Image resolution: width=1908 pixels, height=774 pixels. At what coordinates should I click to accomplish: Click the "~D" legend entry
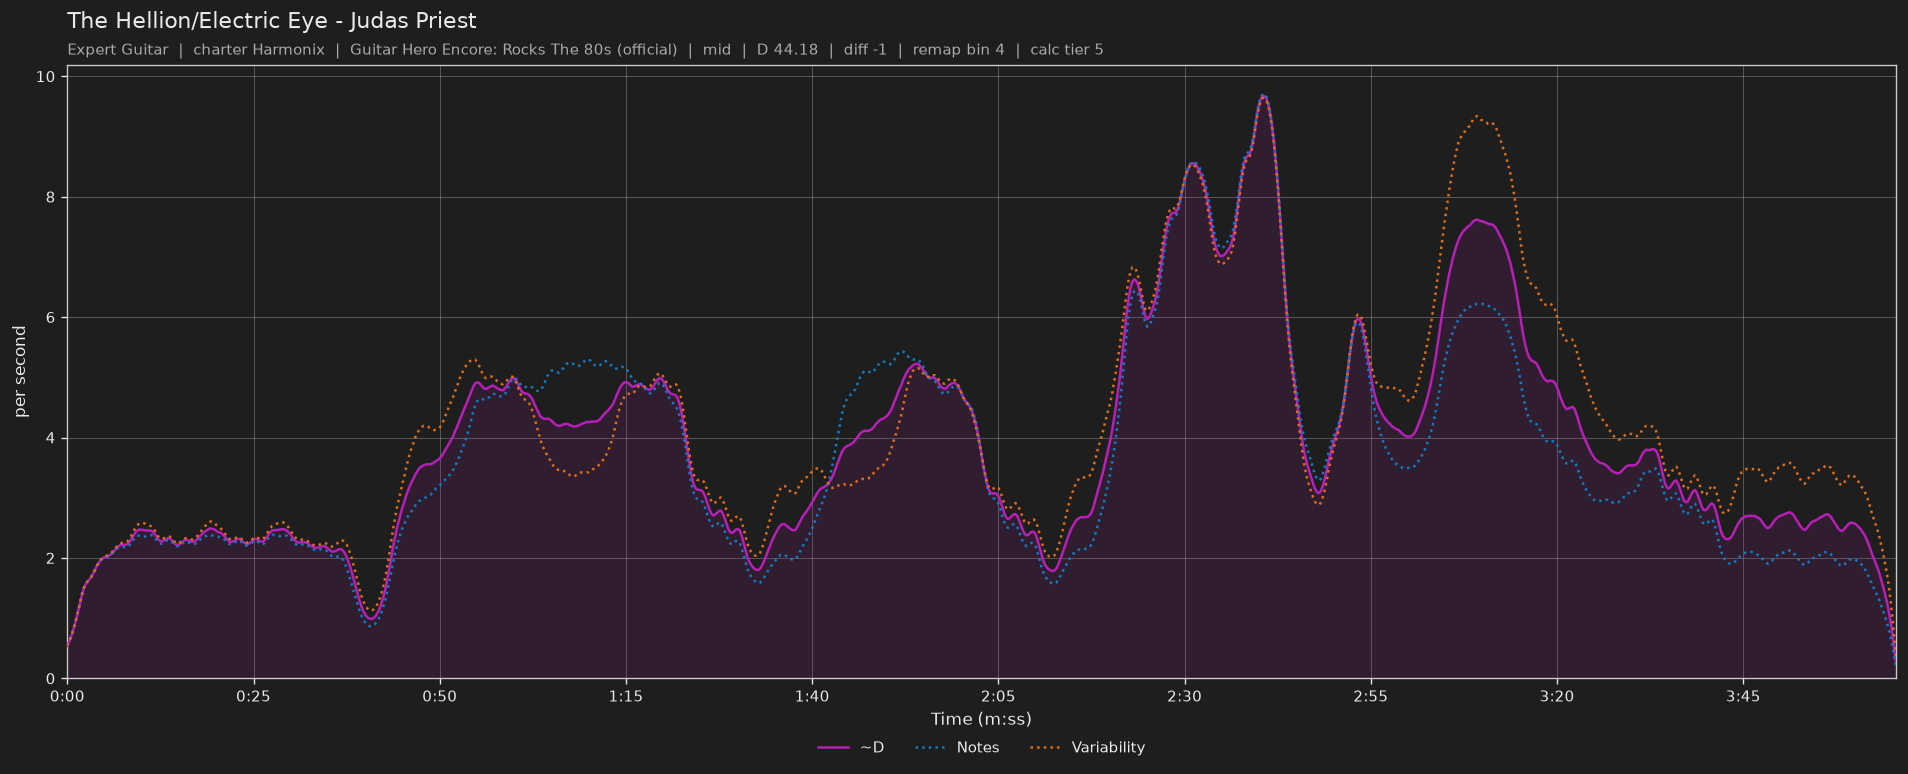[x=851, y=748]
